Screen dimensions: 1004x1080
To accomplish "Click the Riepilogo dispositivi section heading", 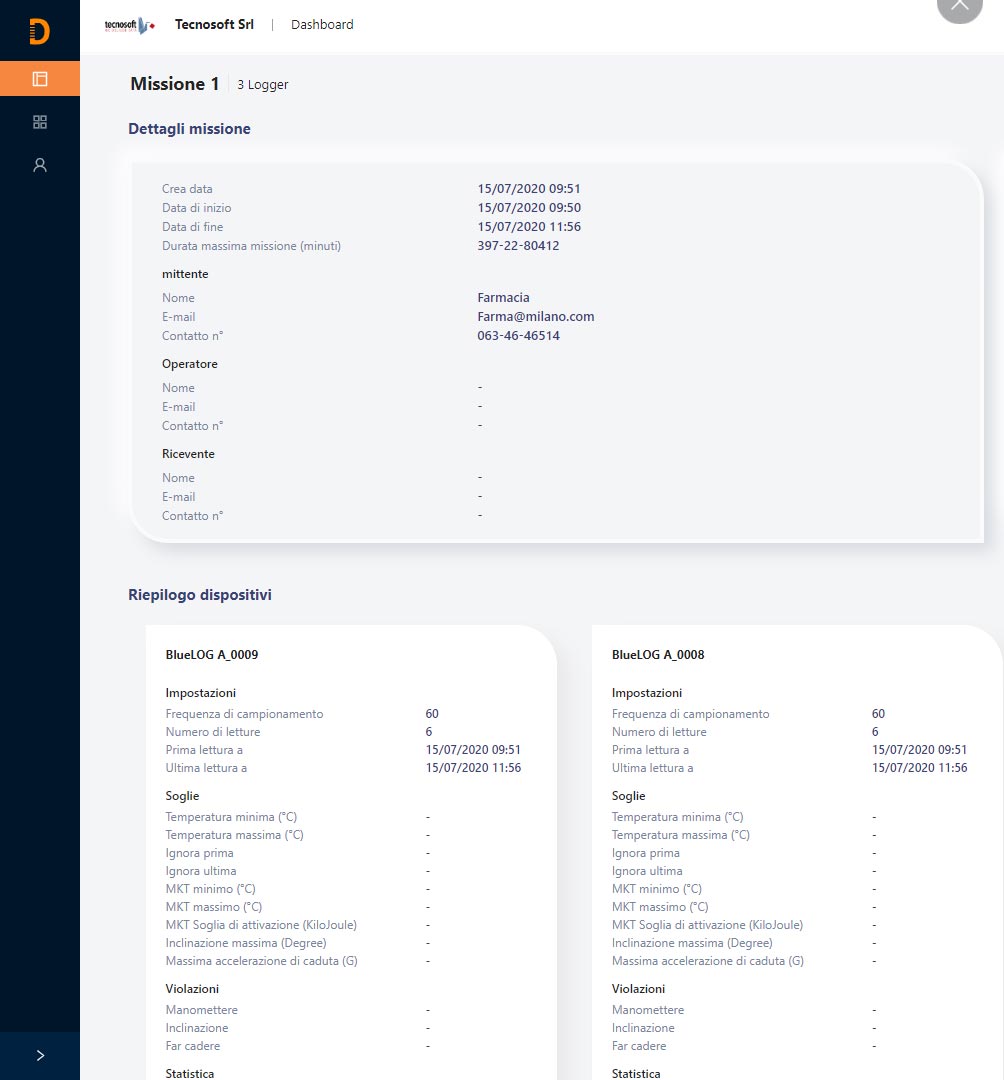I will coord(200,595).
